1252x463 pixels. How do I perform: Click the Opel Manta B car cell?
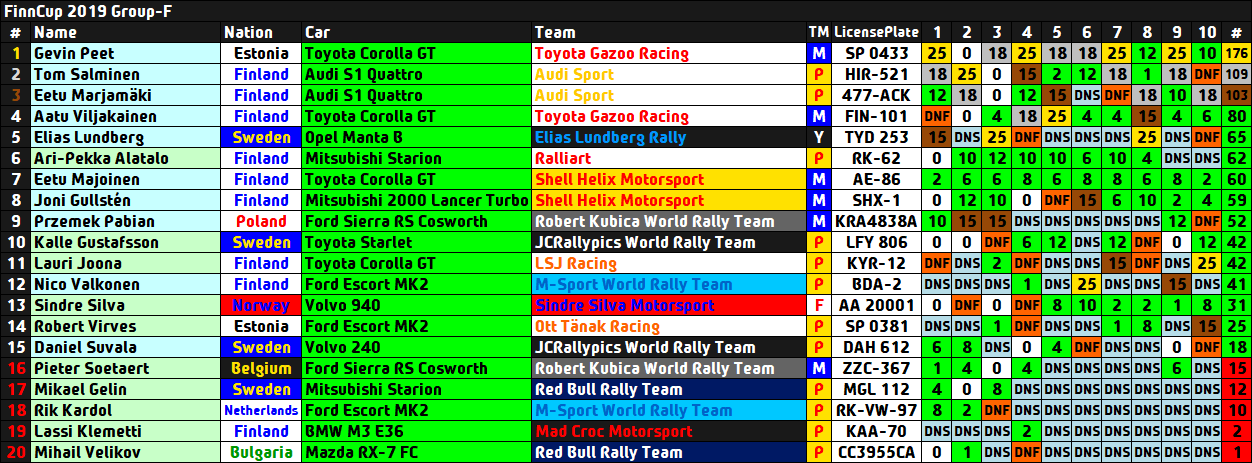[x=416, y=137]
